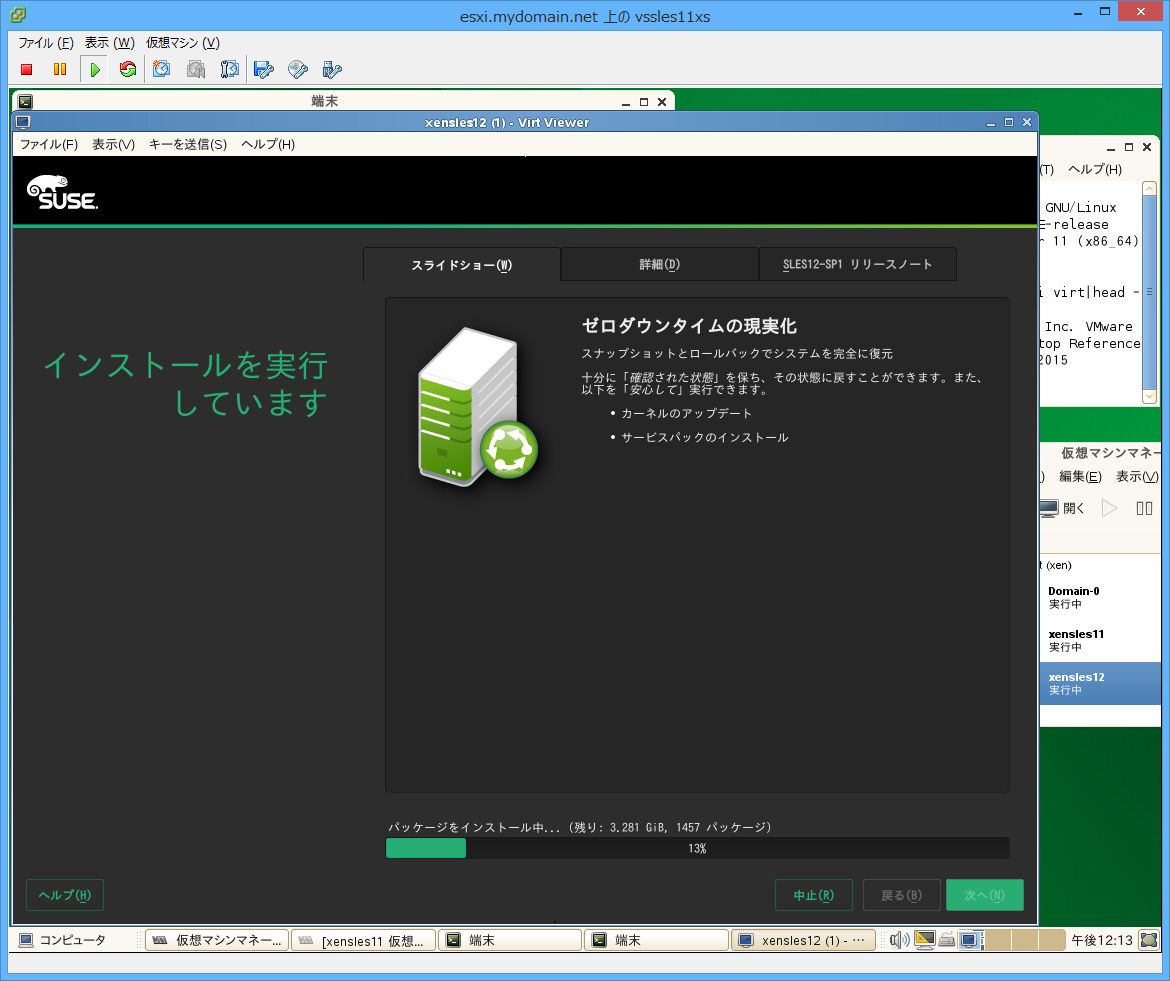The height and width of the screenshot is (981, 1170).
Task: Open 表示(V) menu in virtual machine manager
Action: coord(1137,476)
